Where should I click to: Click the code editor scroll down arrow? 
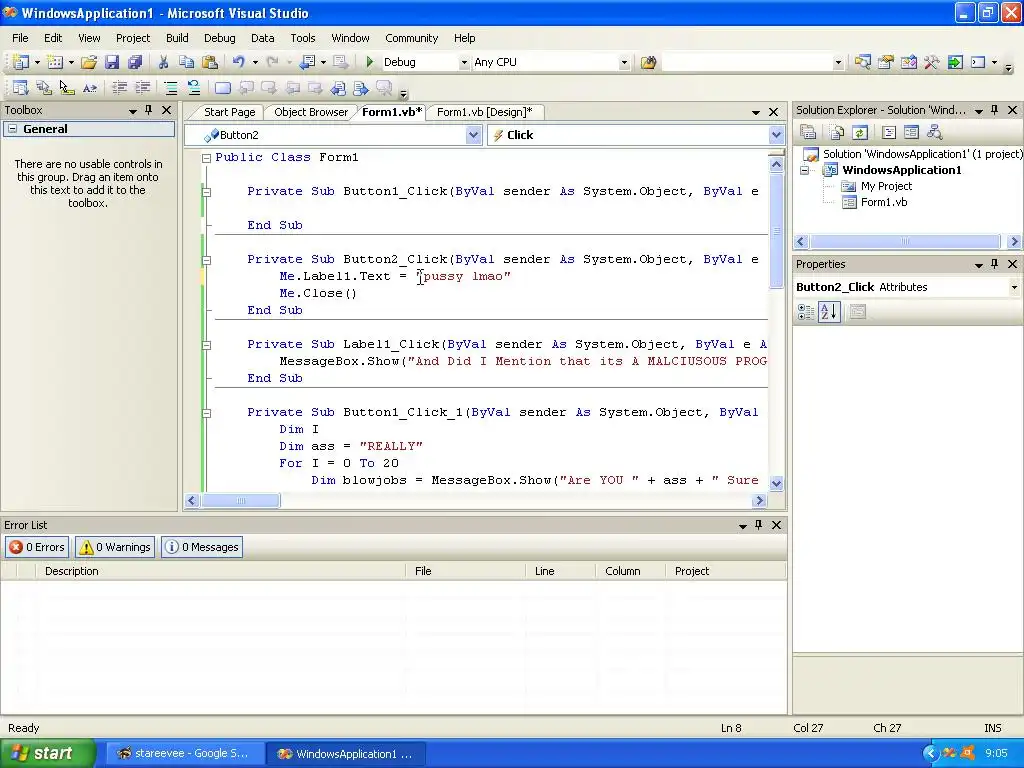pos(776,484)
